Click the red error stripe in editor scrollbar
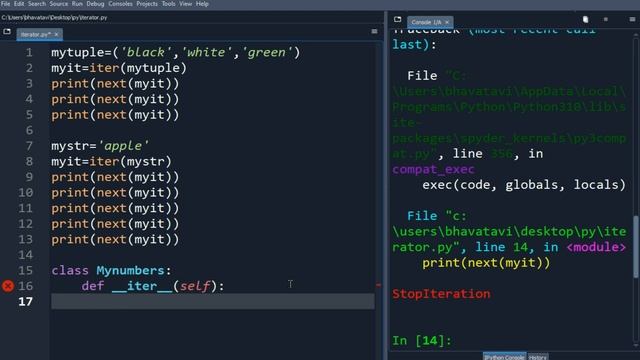Screen dimensions: 640x360 [x=378, y=285]
